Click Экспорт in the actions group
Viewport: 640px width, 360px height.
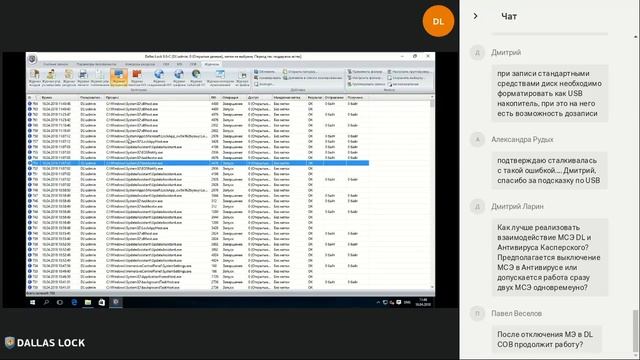(x=263, y=84)
